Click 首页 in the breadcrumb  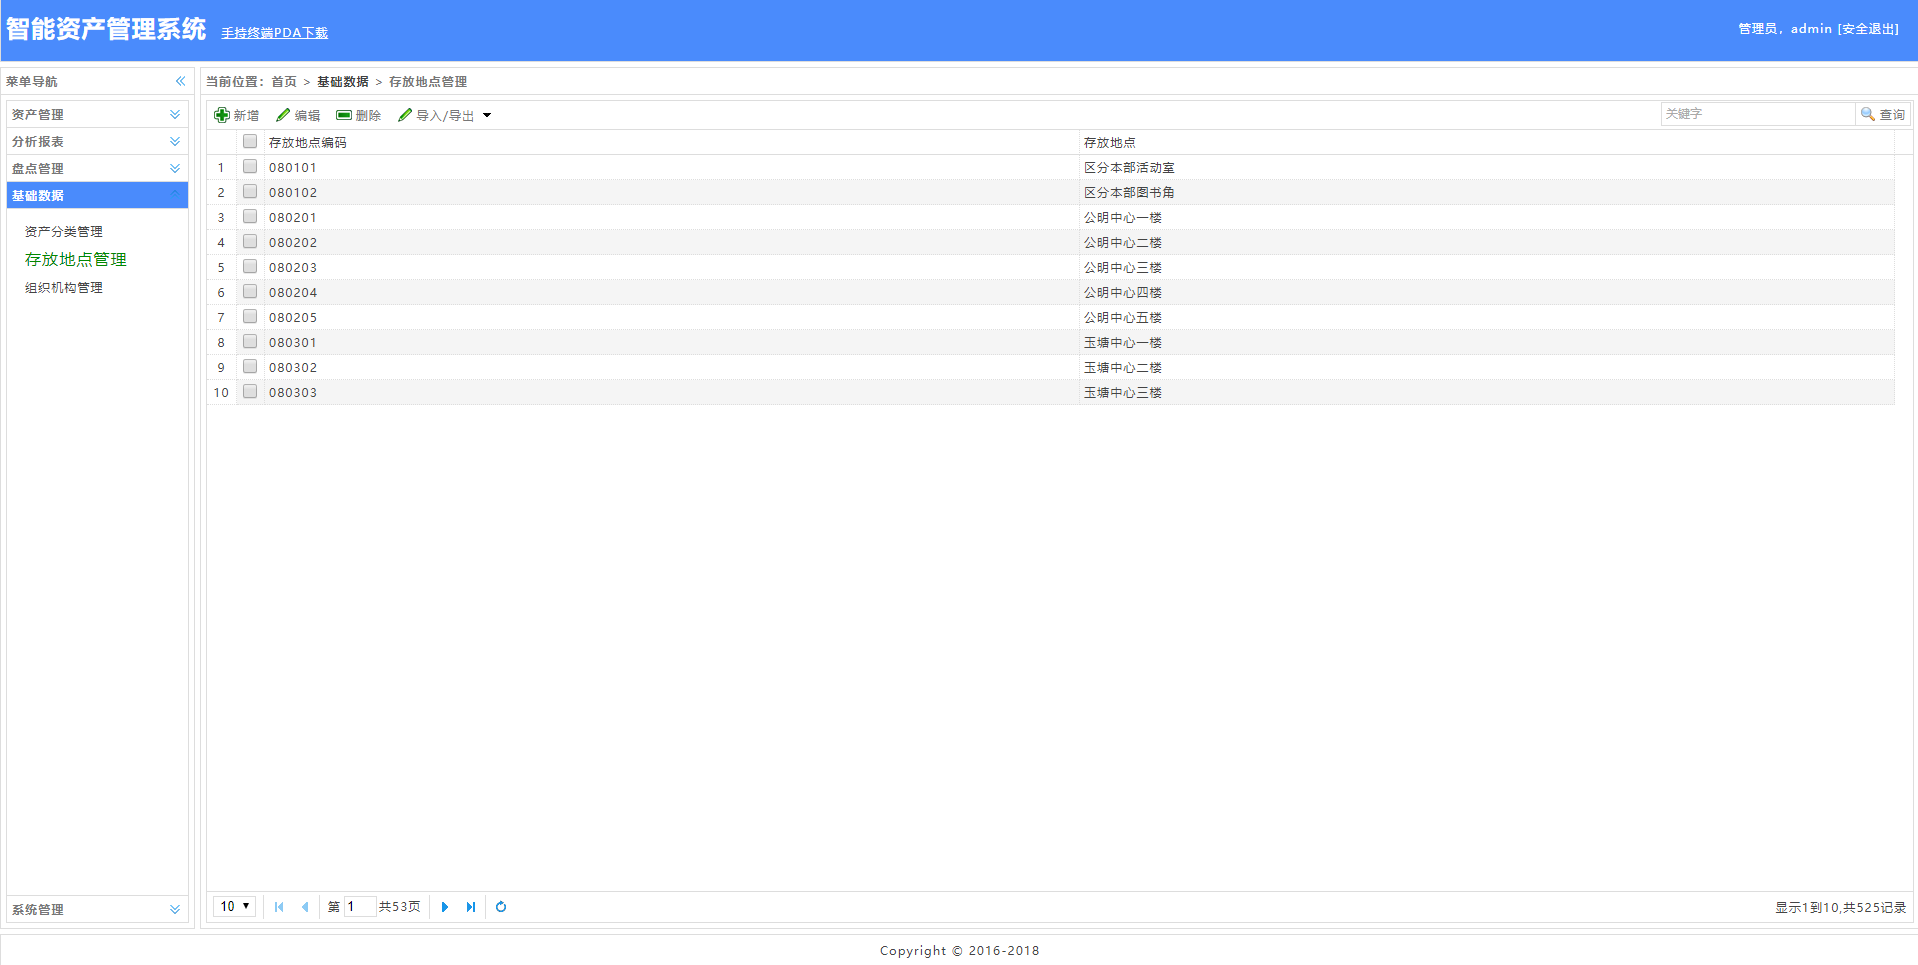pos(284,82)
